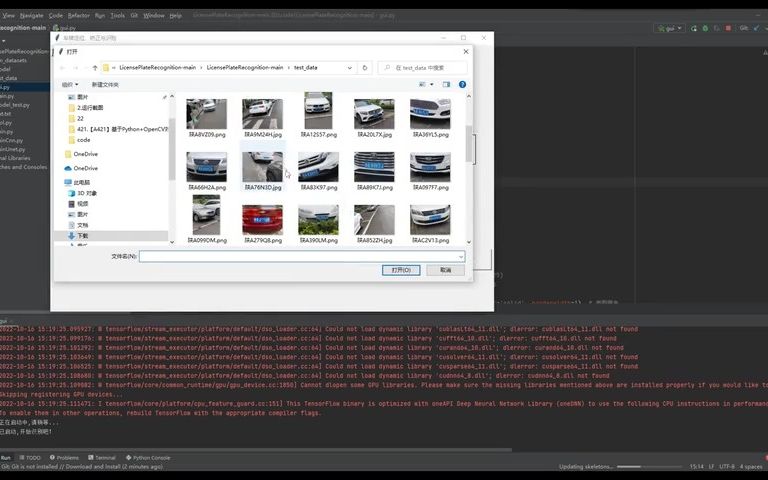Click the dialog's refresh folder icon
Screen dimensions: 768x480
(364, 68)
